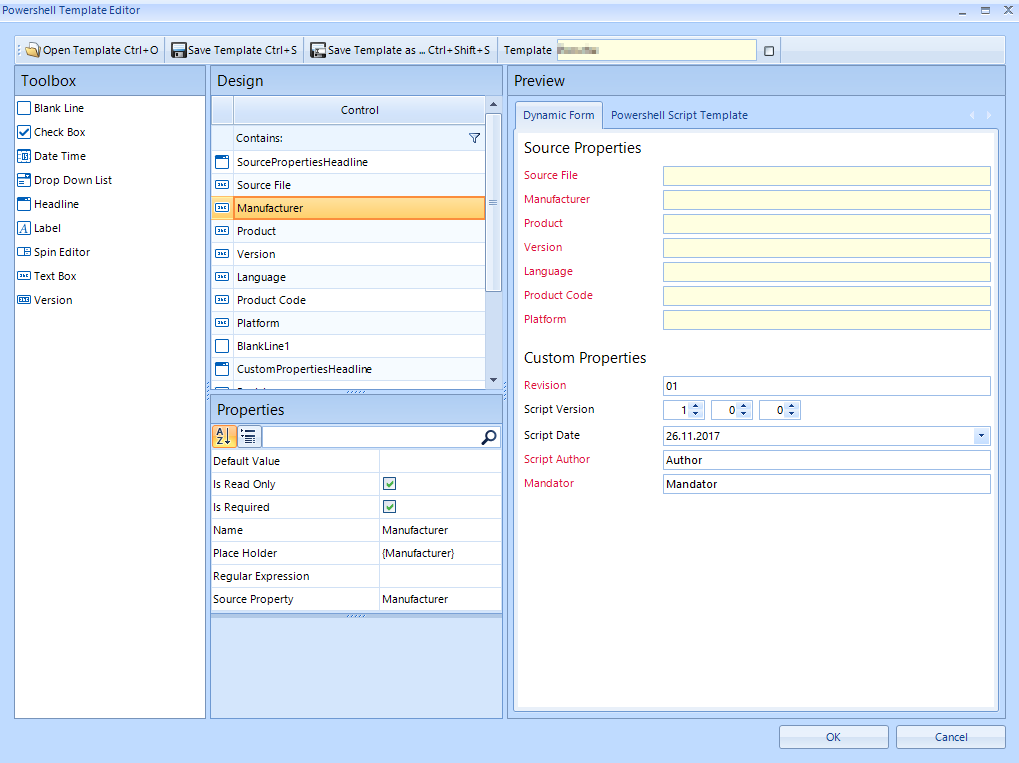This screenshot has height=763, width=1019.
Task: Click the Open Template folder icon
Action: (33, 50)
